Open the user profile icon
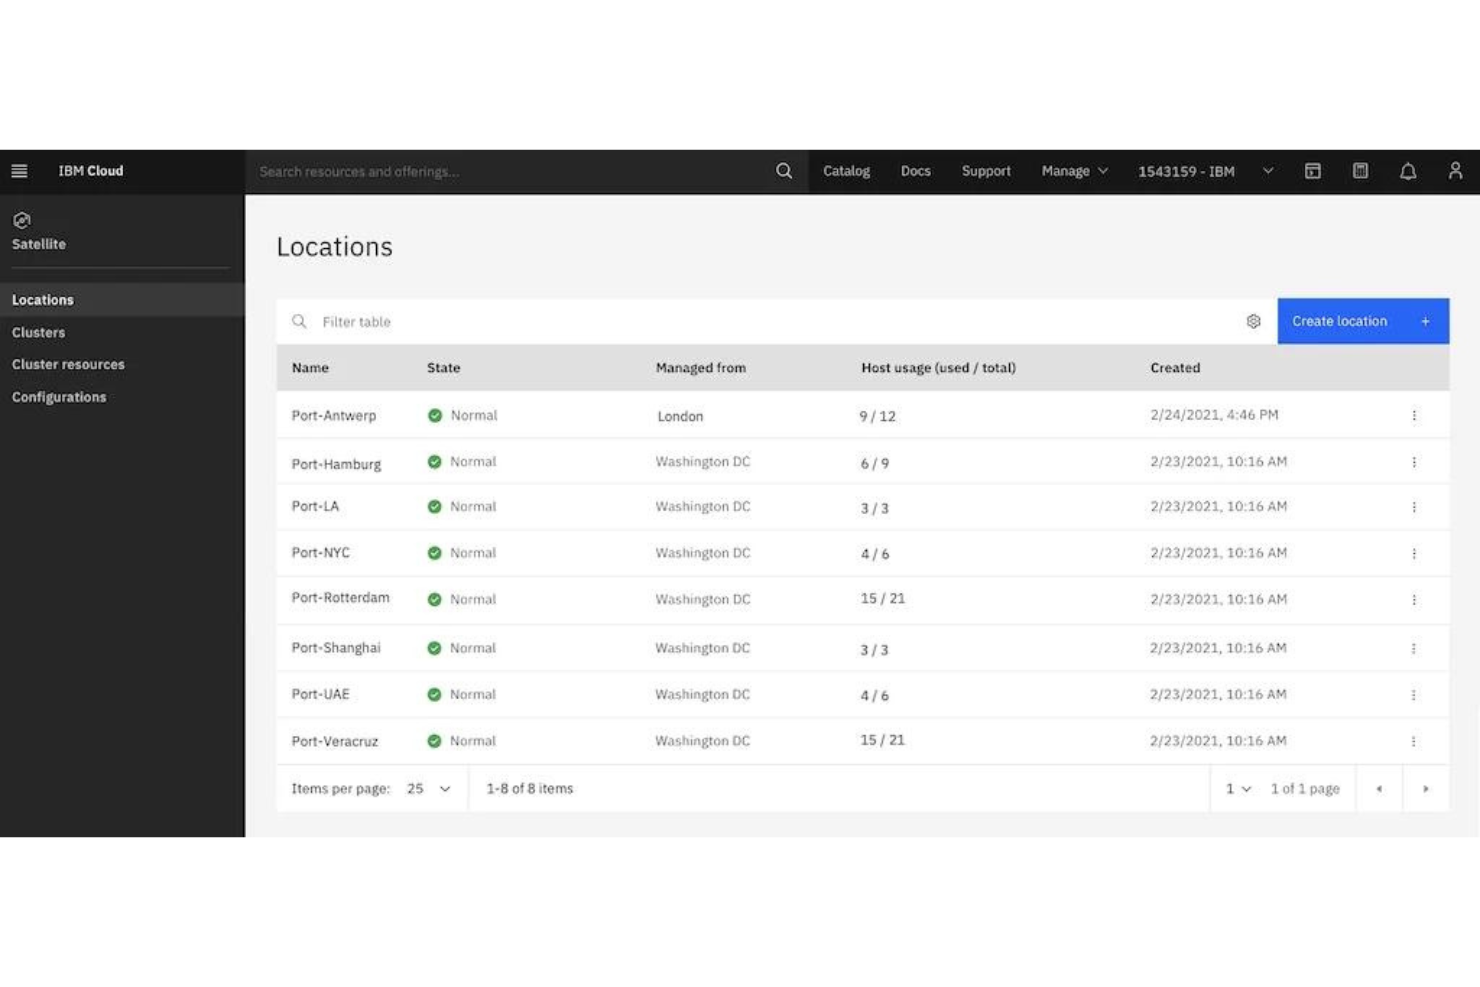This screenshot has height=987, width=1480. [x=1456, y=171]
